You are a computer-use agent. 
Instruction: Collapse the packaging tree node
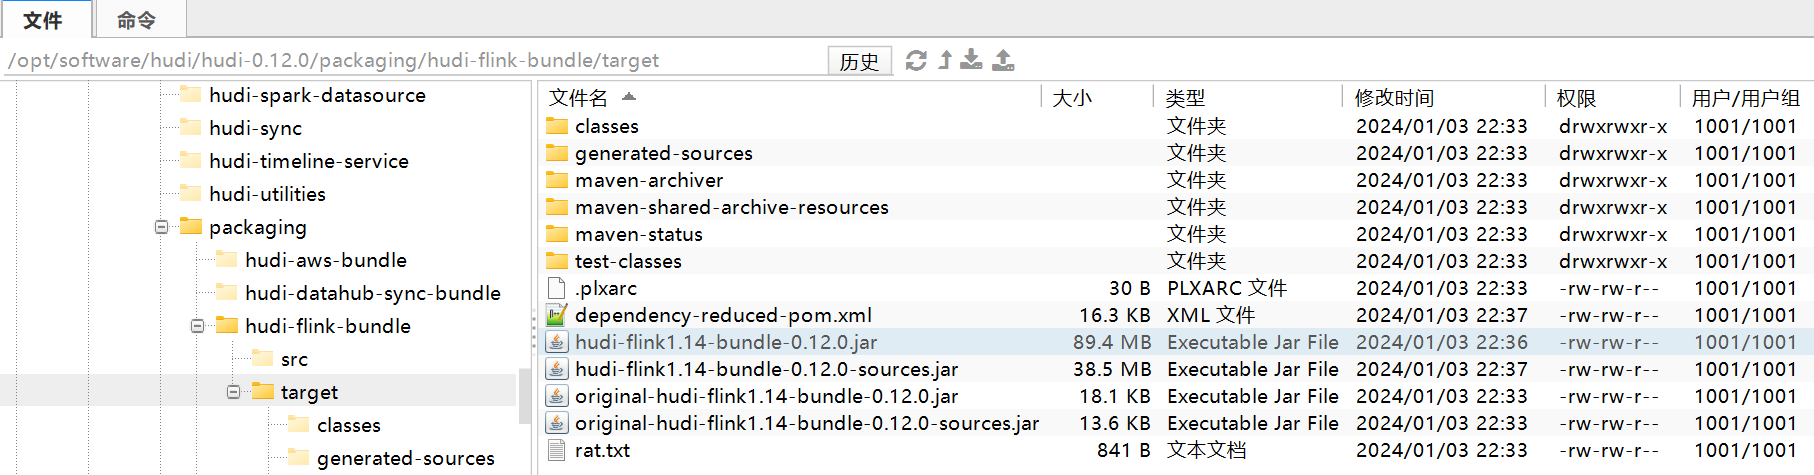[x=161, y=227]
